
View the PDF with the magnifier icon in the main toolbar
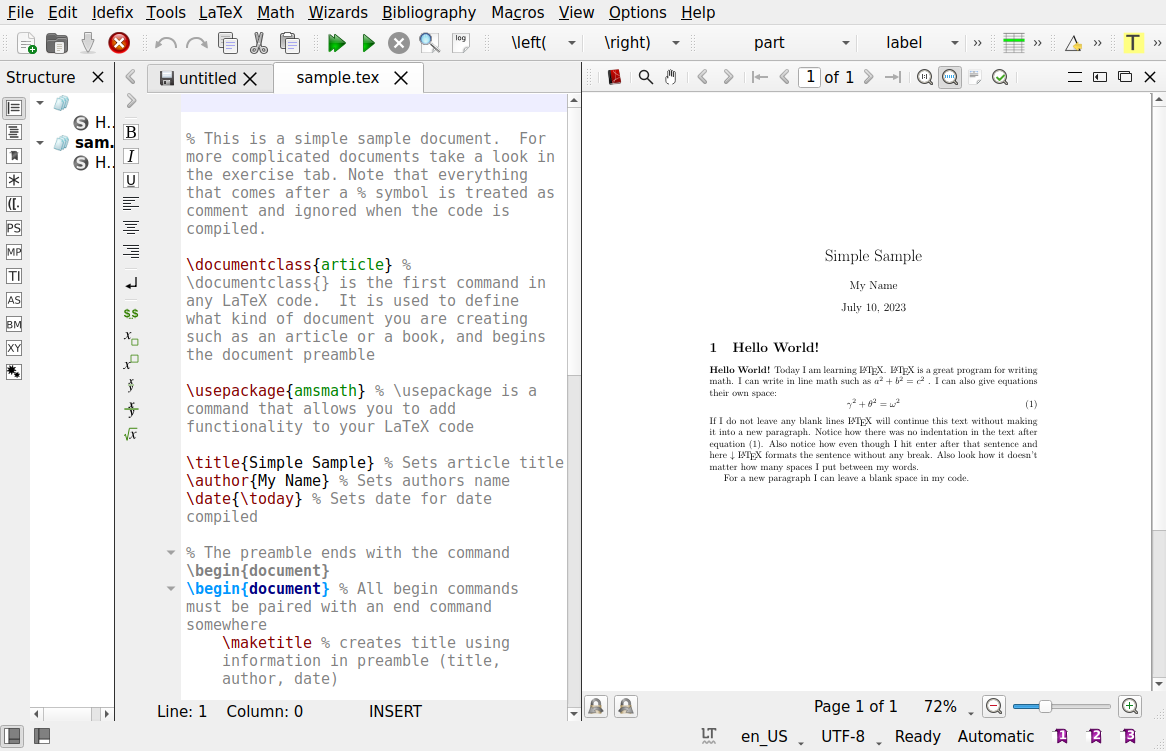tap(429, 43)
